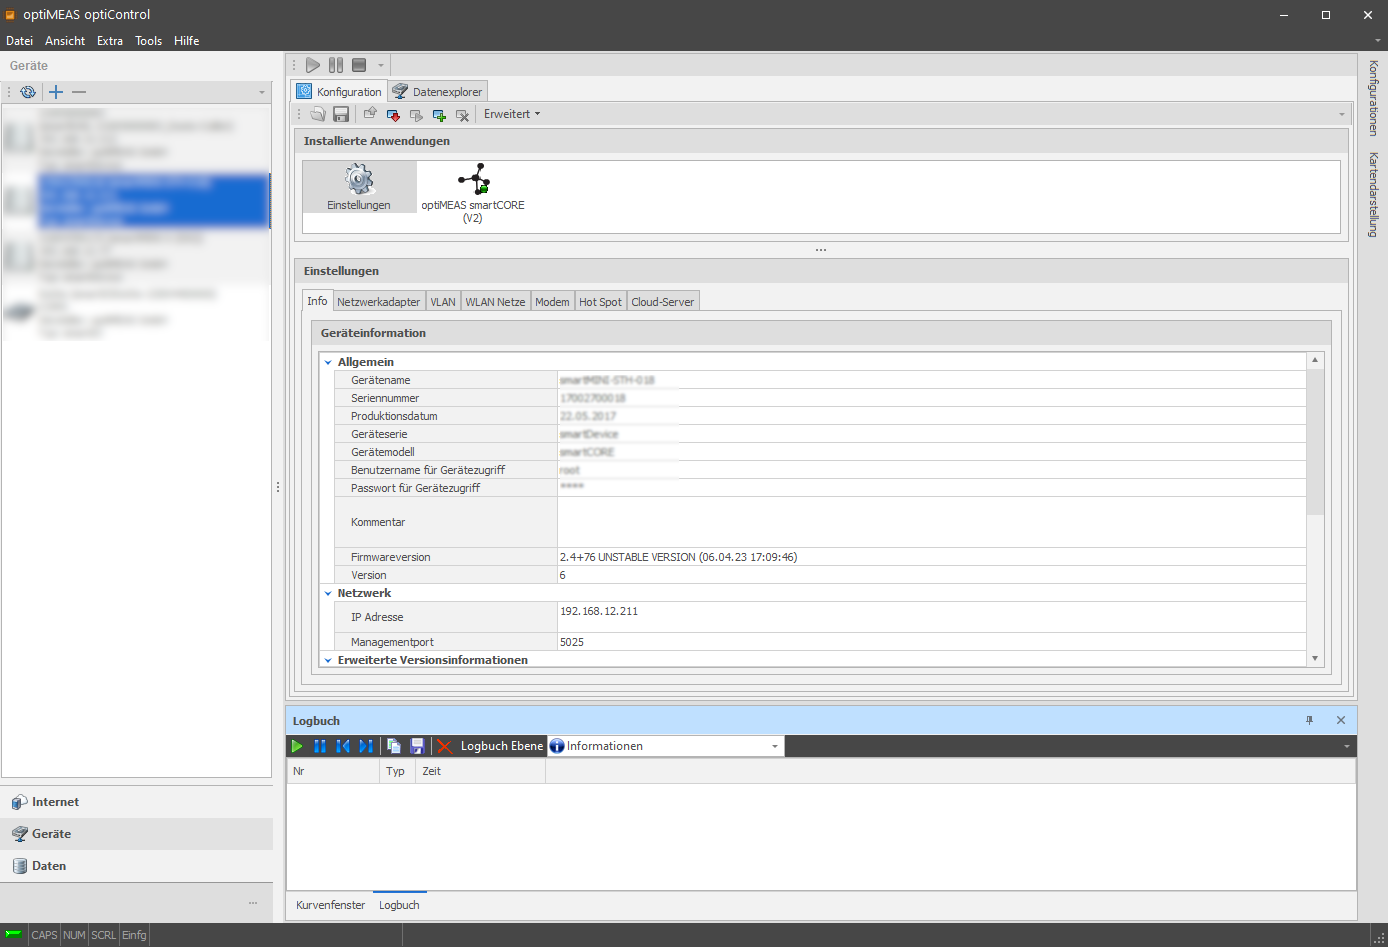Close the Logbuch panel
This screenshot has height=947, width=1388.
(x=1341, y=720)
